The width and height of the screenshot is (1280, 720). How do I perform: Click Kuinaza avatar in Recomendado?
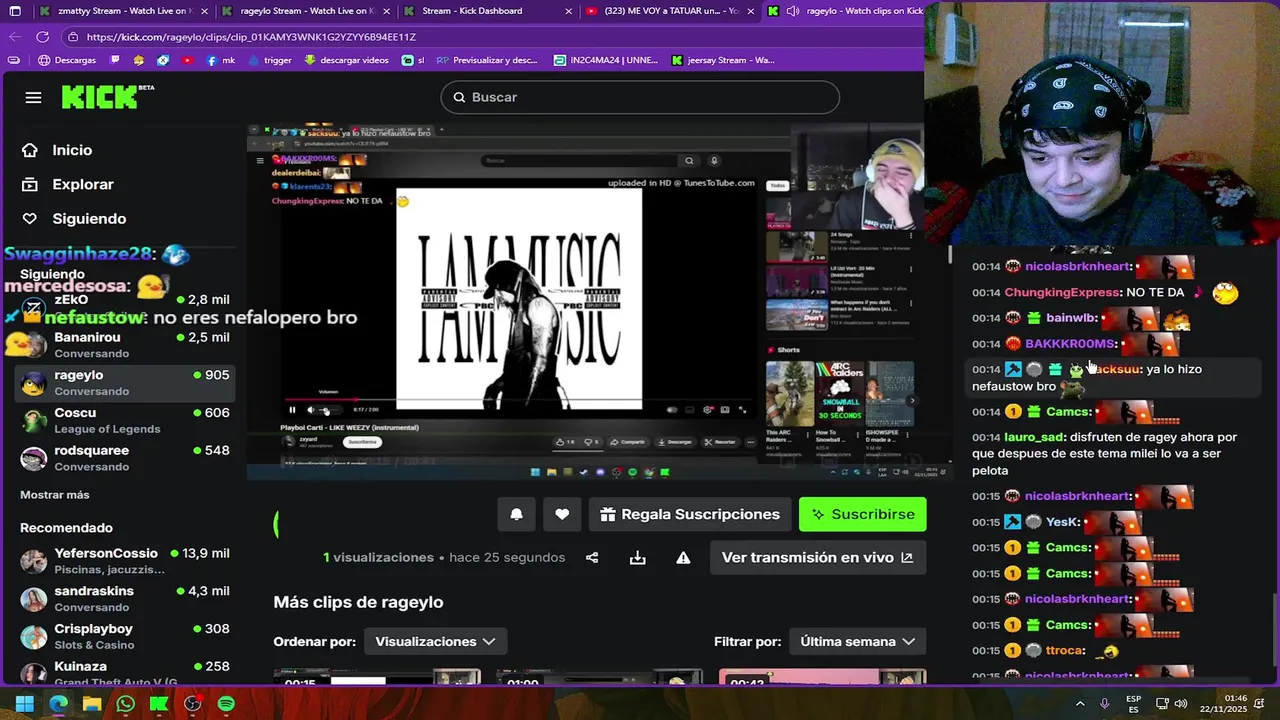34,673
